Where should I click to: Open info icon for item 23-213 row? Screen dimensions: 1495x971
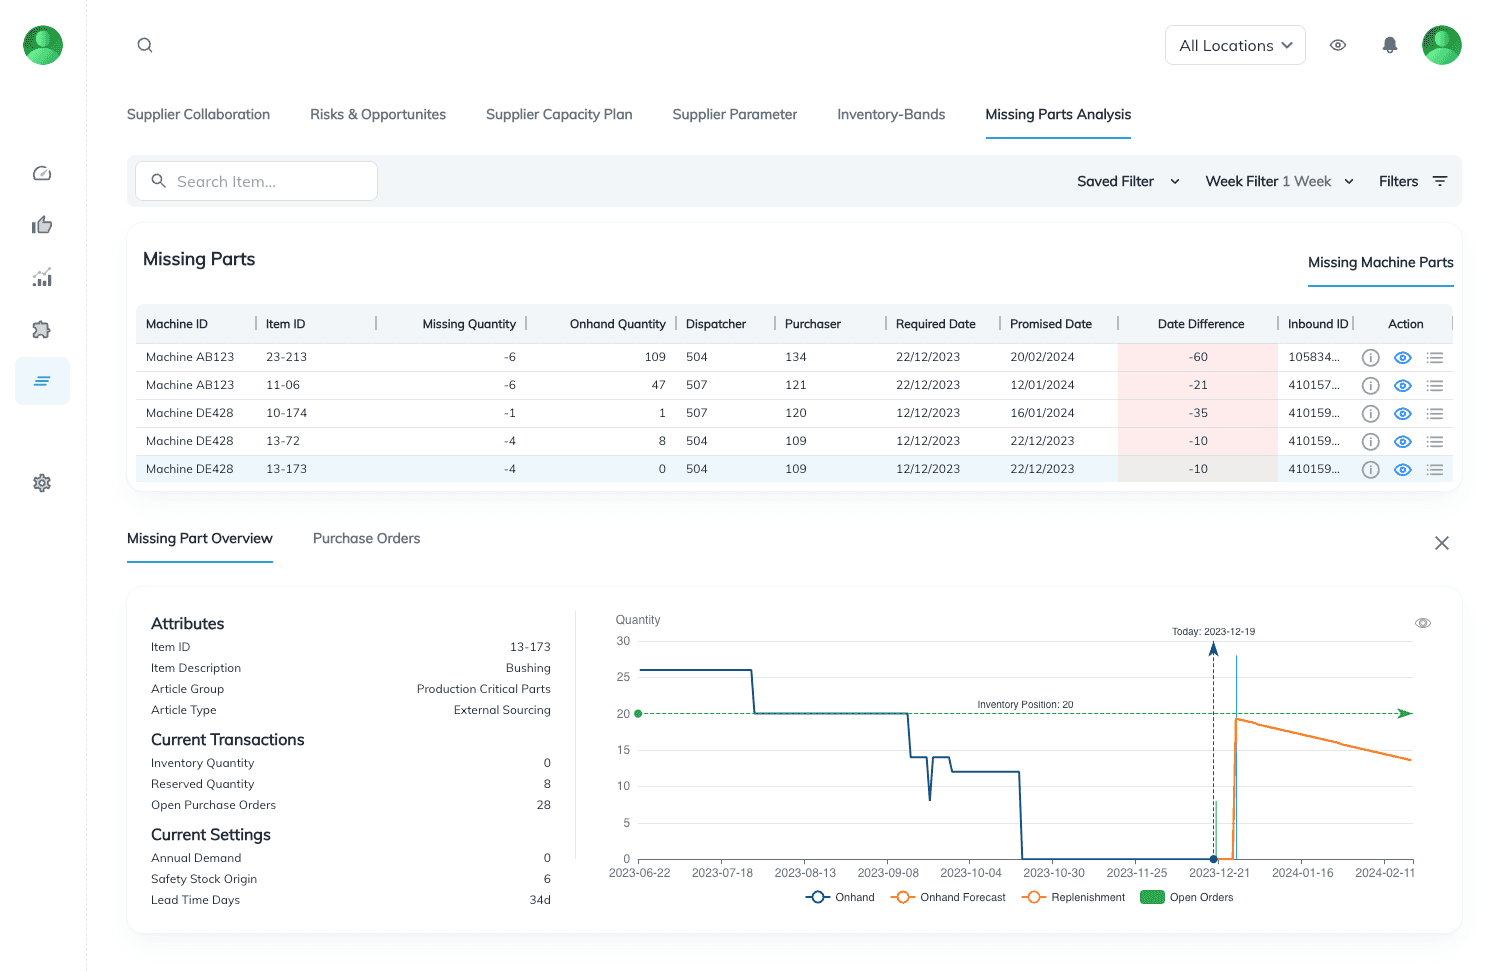(x=1370, y=358)
